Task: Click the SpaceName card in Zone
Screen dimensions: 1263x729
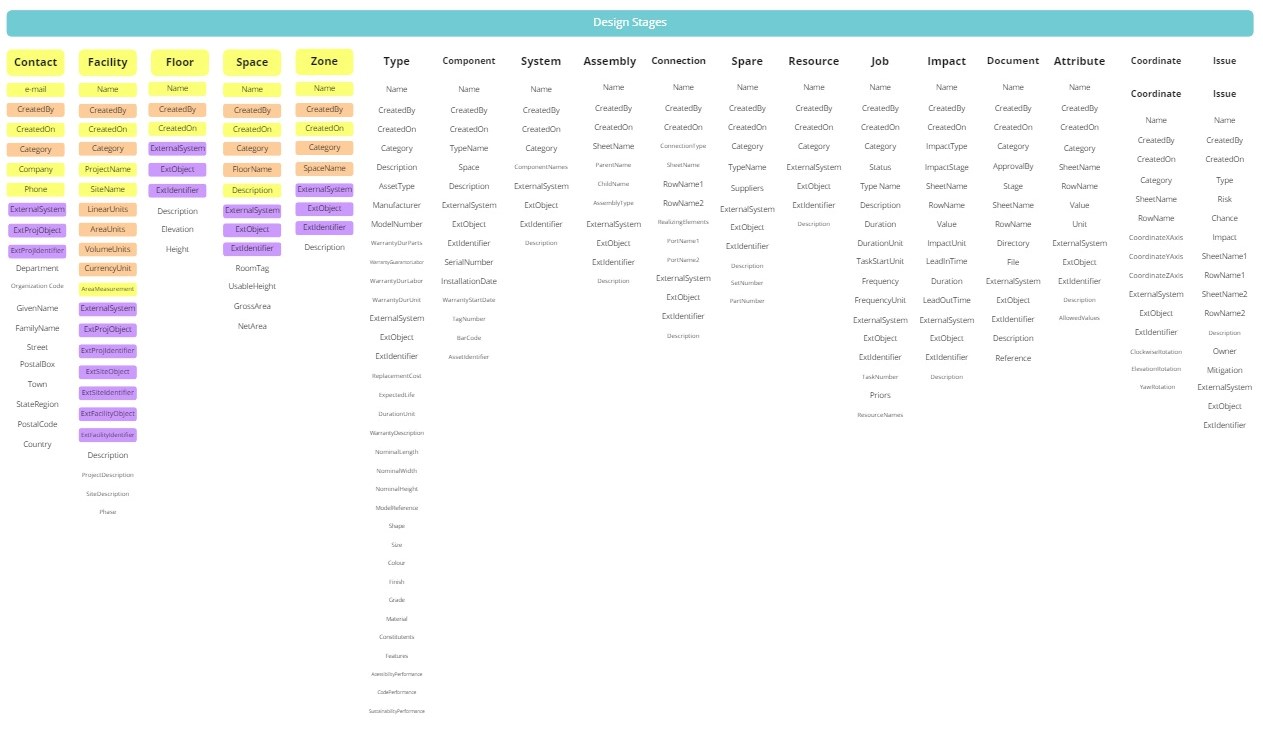Action: (x=324, y=168)
